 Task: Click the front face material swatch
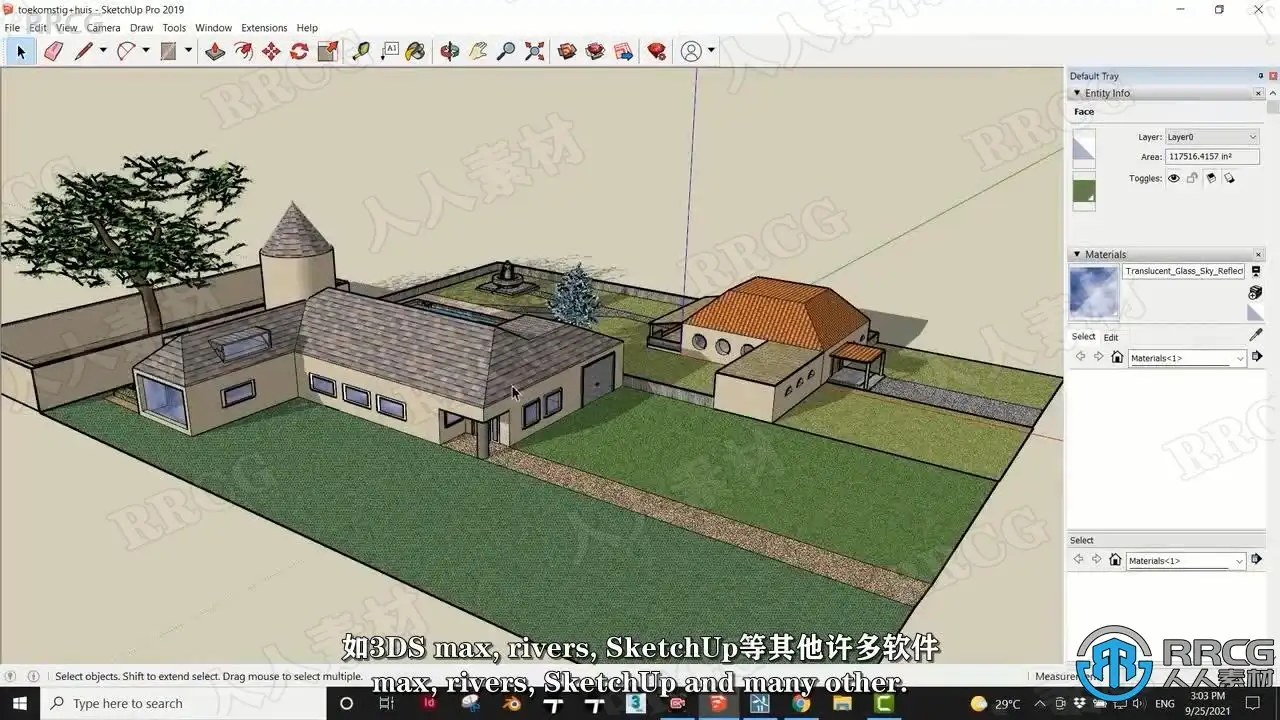1084,149
